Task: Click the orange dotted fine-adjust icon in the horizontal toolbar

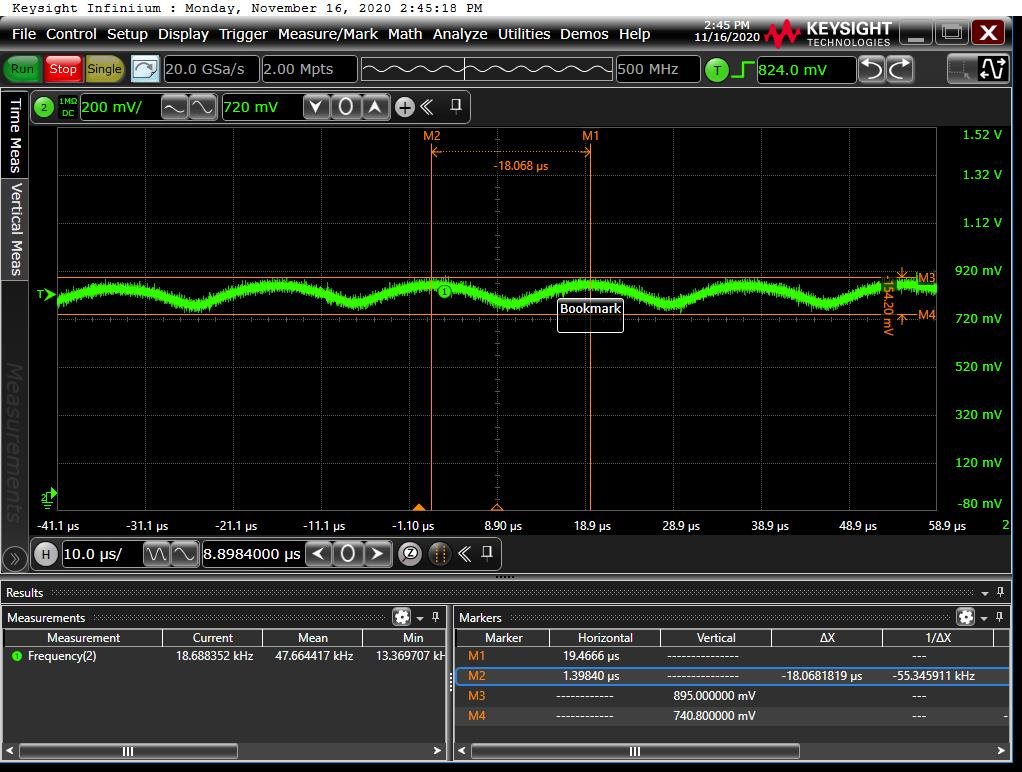Action: 439,554
